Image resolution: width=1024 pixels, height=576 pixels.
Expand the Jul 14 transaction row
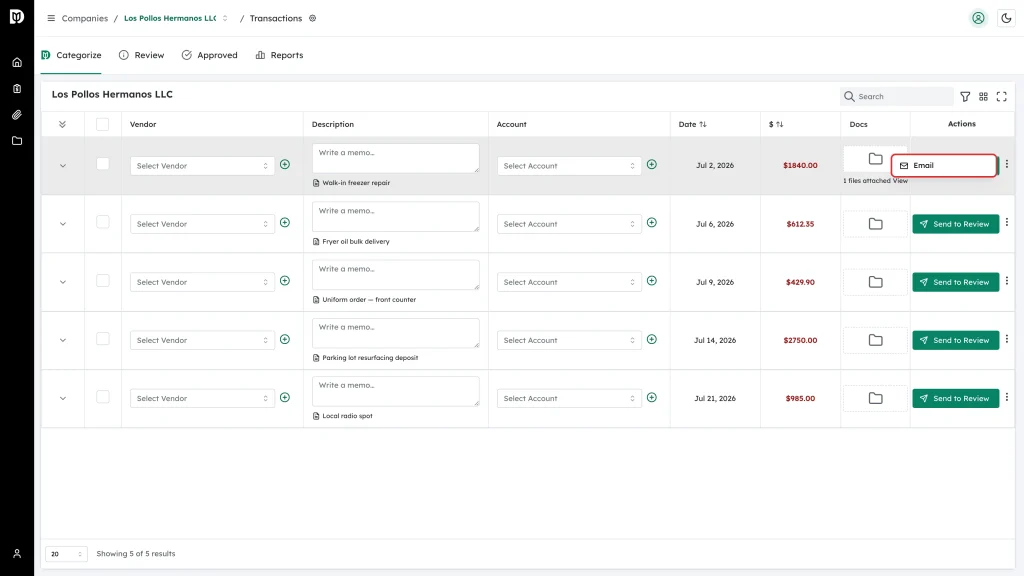[x=63, y=340]
